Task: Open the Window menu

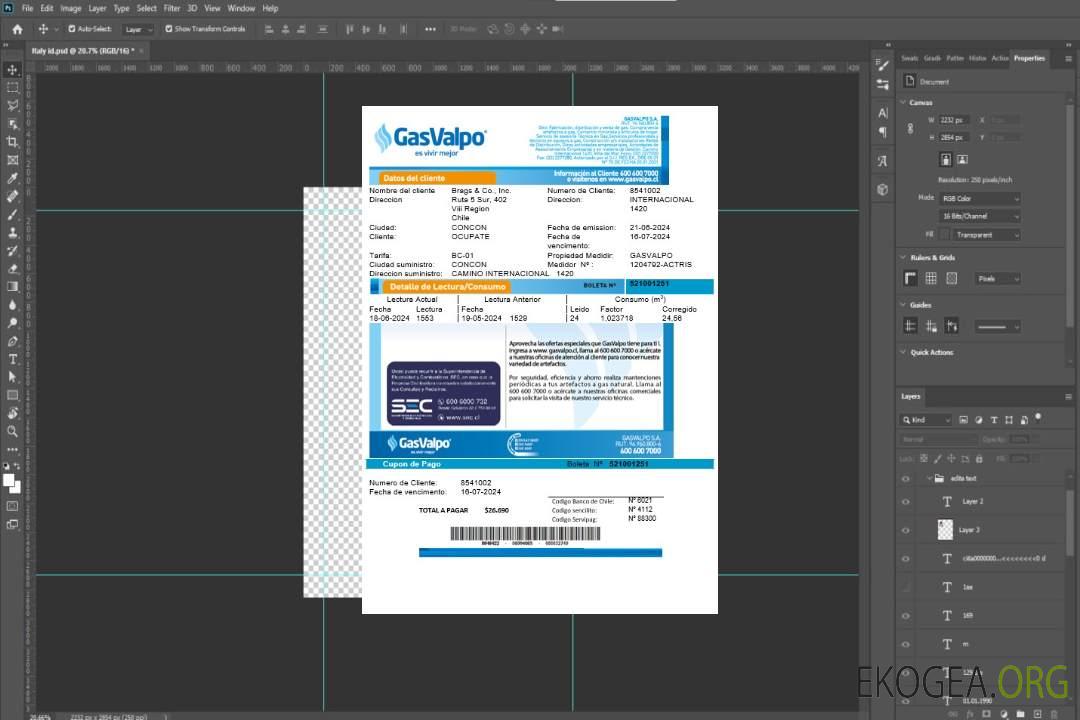Action: click(241, 8)
